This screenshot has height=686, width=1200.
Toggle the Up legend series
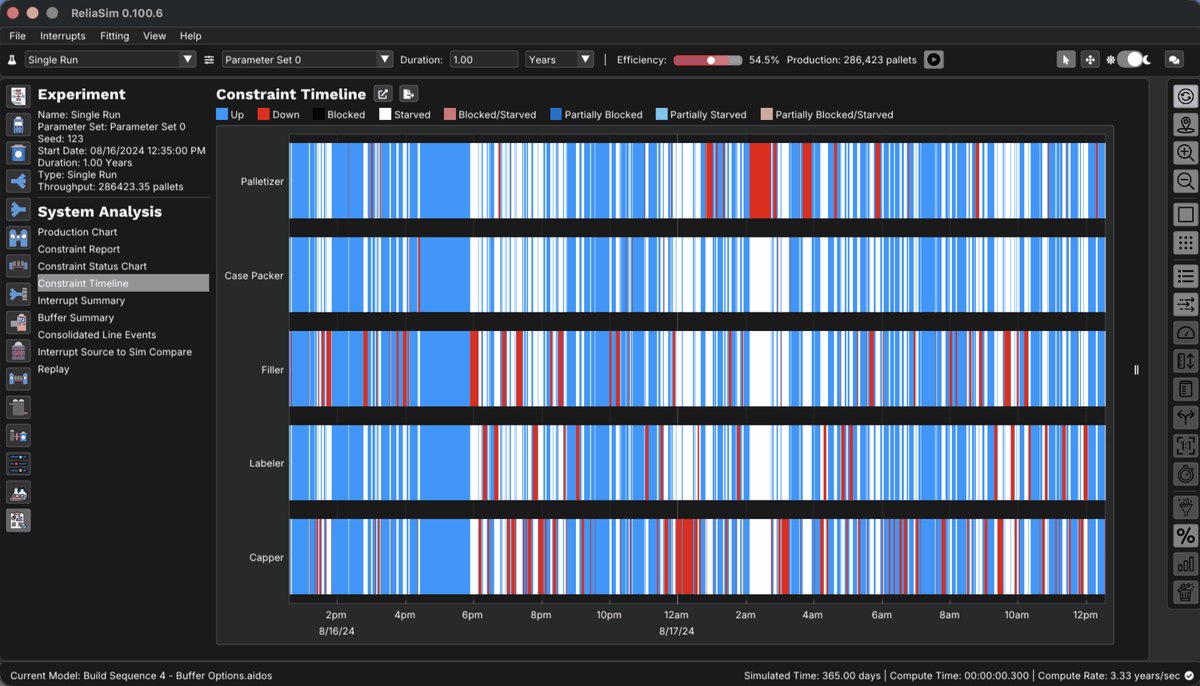tap(230, 115)
